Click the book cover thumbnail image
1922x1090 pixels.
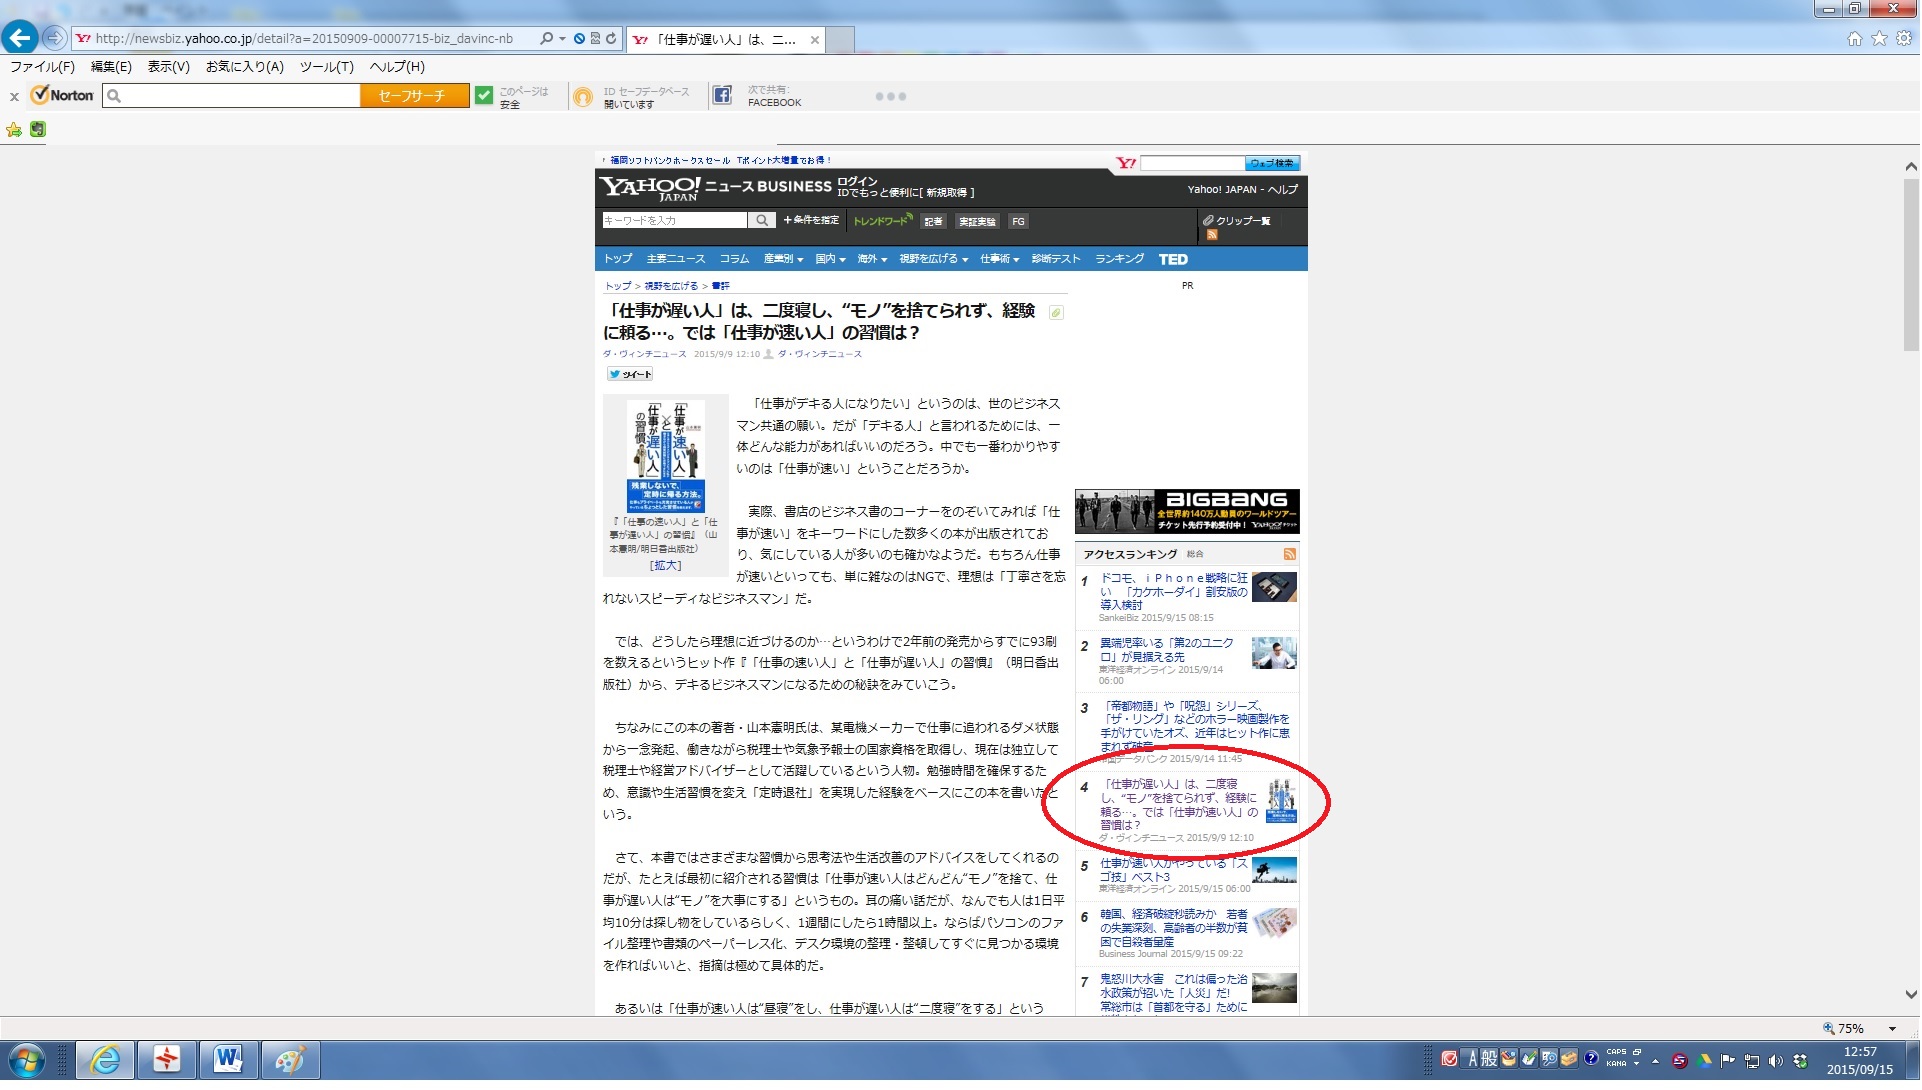tap(666, 456)
